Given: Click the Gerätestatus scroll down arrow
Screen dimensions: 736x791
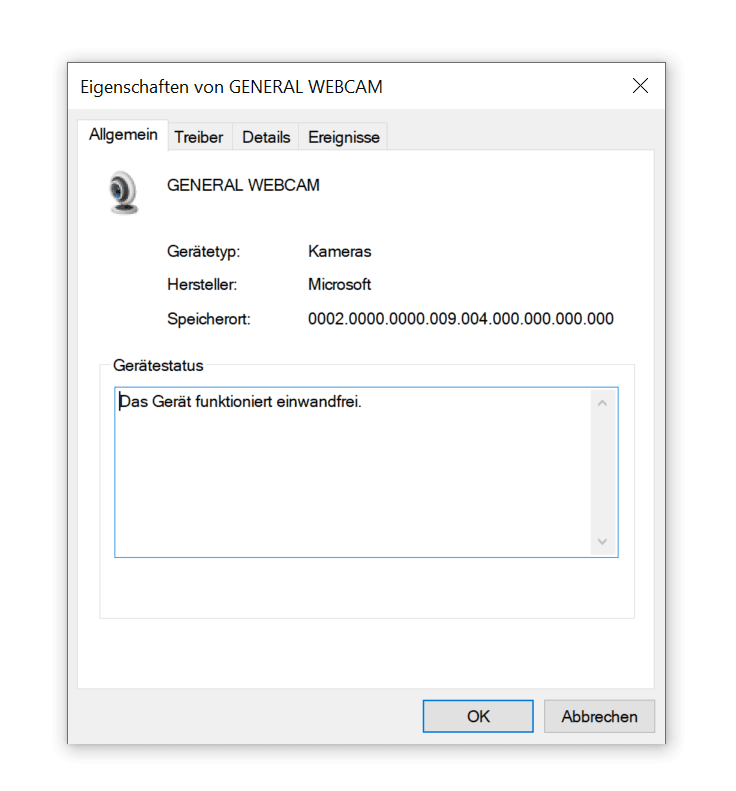Looking at the screenshot, I should 602,541.
